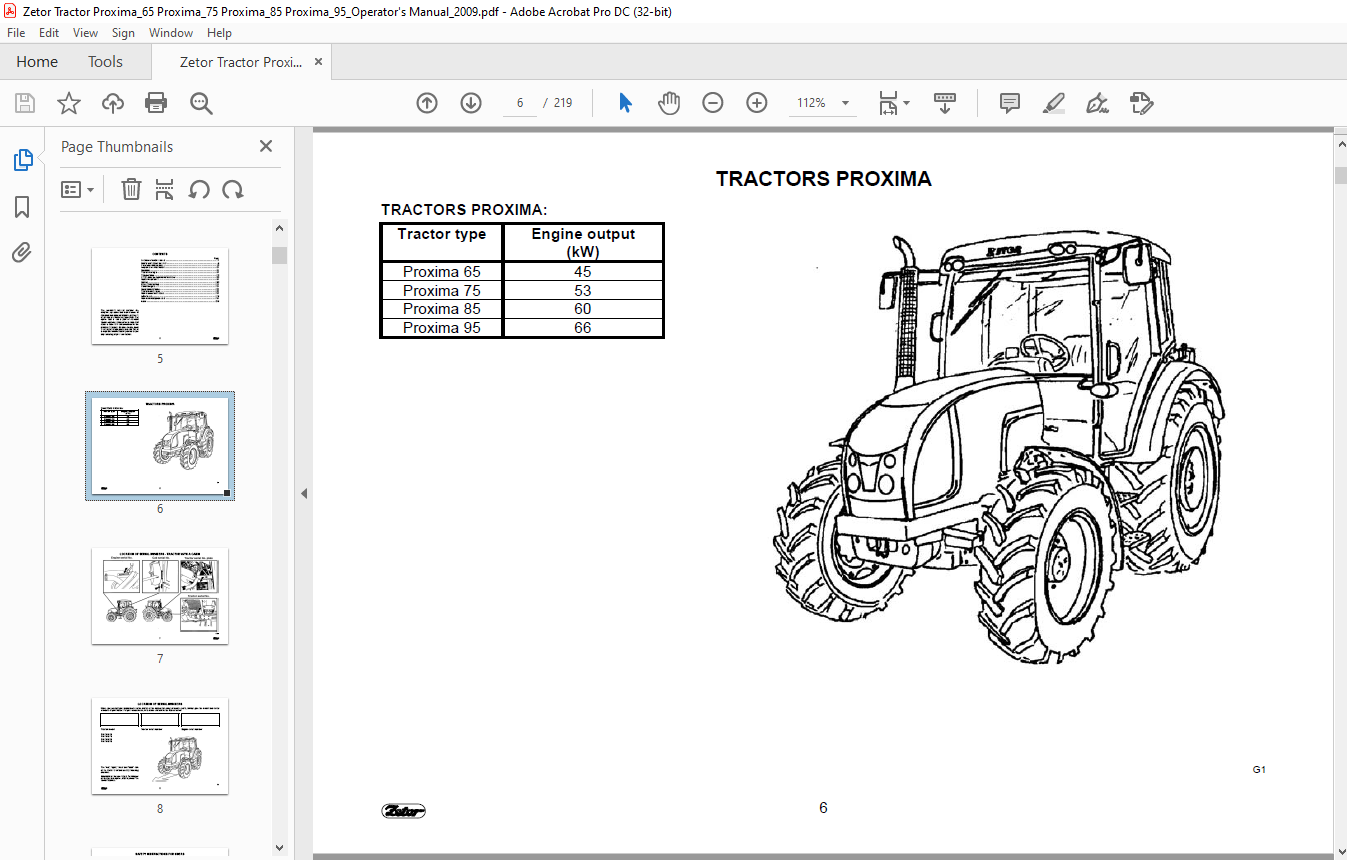Close the Zetor Tractor document tab

(319, 62)
